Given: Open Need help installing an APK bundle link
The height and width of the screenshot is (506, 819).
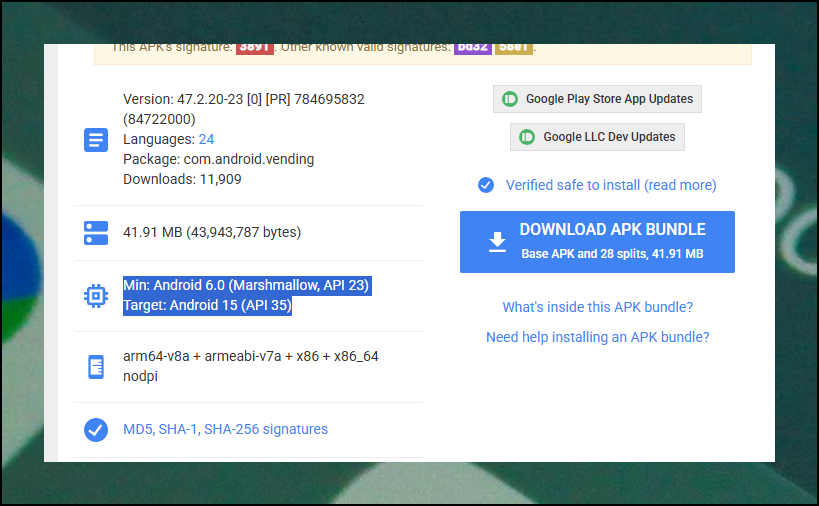Looking at the screenshot, I should [x=598, y=337].
